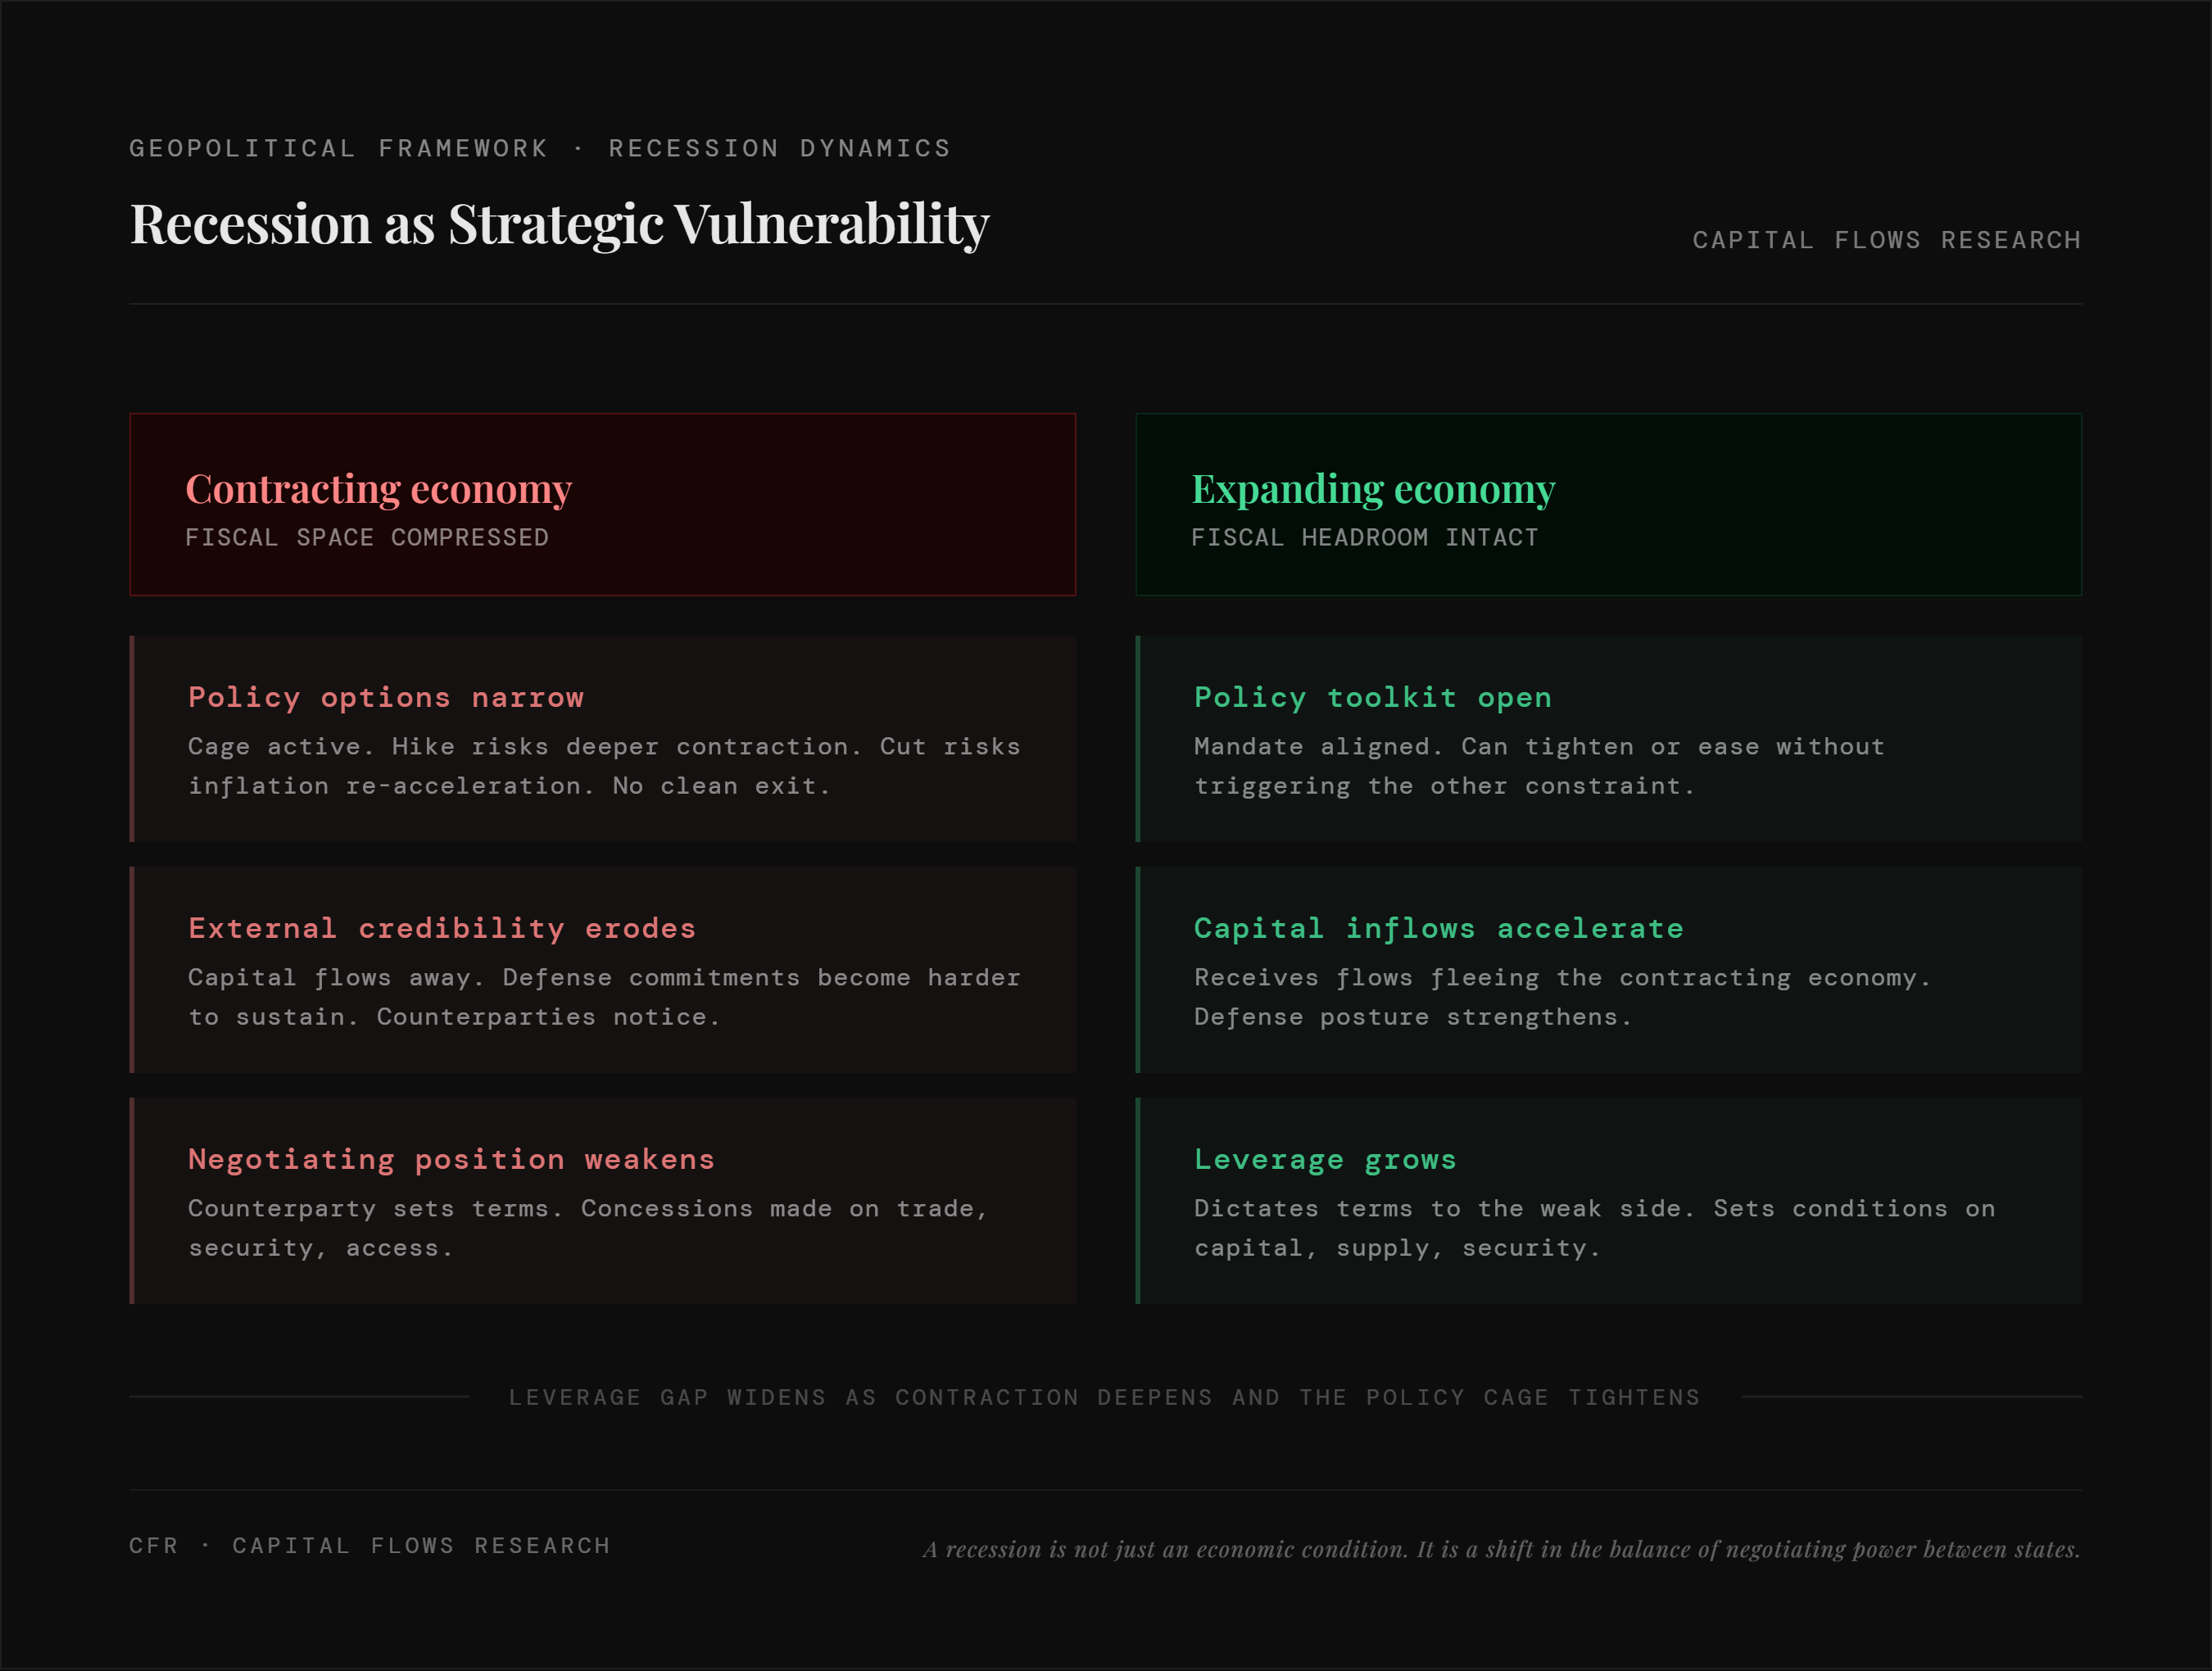Screen dimensions: 2212x1671
Task: Click the Fiscal Headroom Intact subtitle
Action: tap(1364, 537)
